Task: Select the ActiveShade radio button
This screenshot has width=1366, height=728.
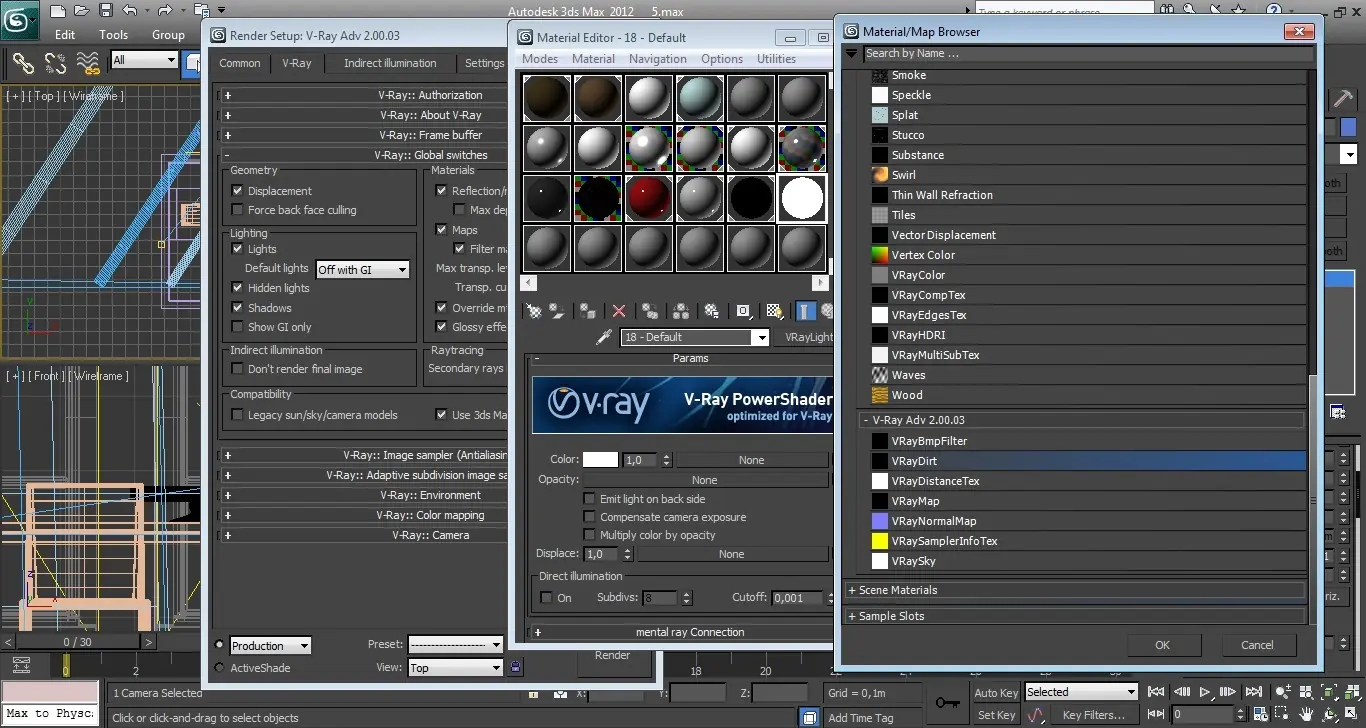Action: click(x=219, y=668)
